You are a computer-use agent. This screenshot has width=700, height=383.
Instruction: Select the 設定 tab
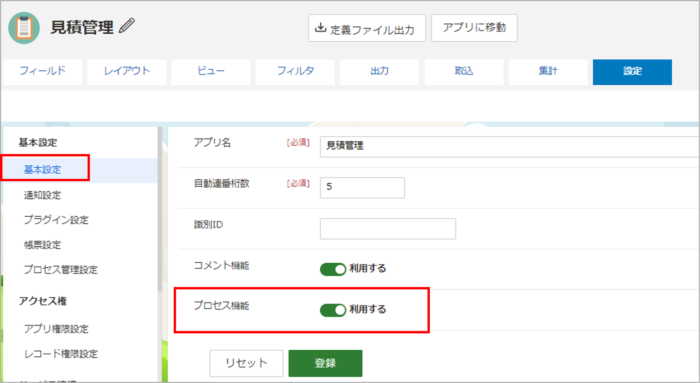632,72
